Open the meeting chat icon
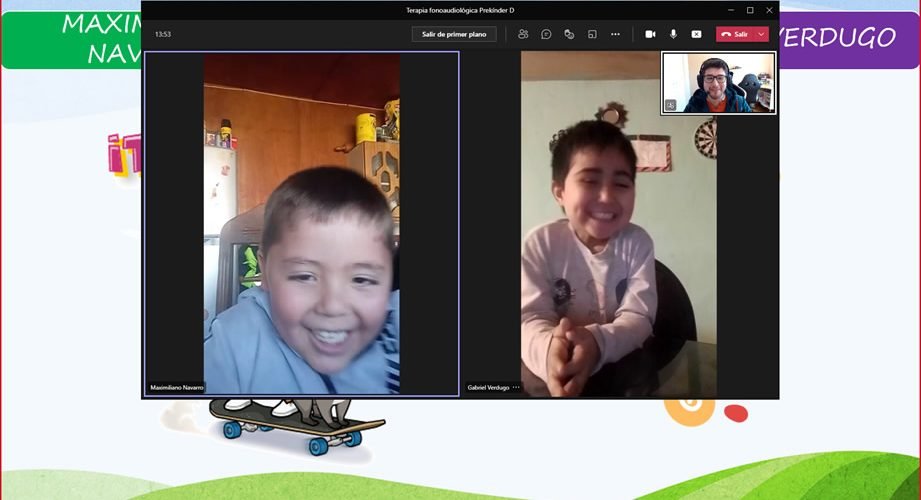This screenshot has width=921, height=500. [546, 34]
